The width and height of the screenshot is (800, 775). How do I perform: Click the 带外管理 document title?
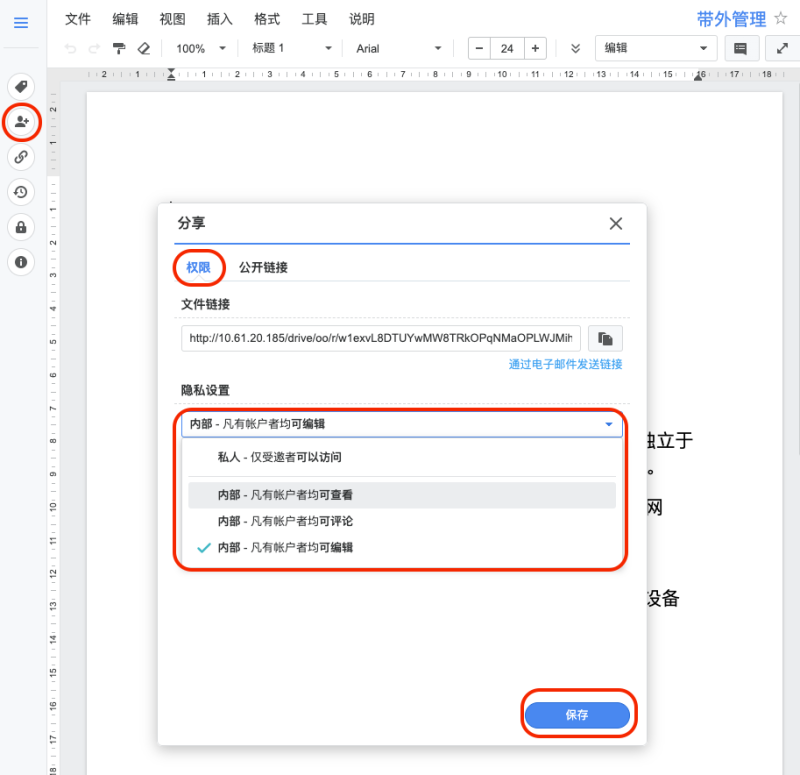click(731, 19)
